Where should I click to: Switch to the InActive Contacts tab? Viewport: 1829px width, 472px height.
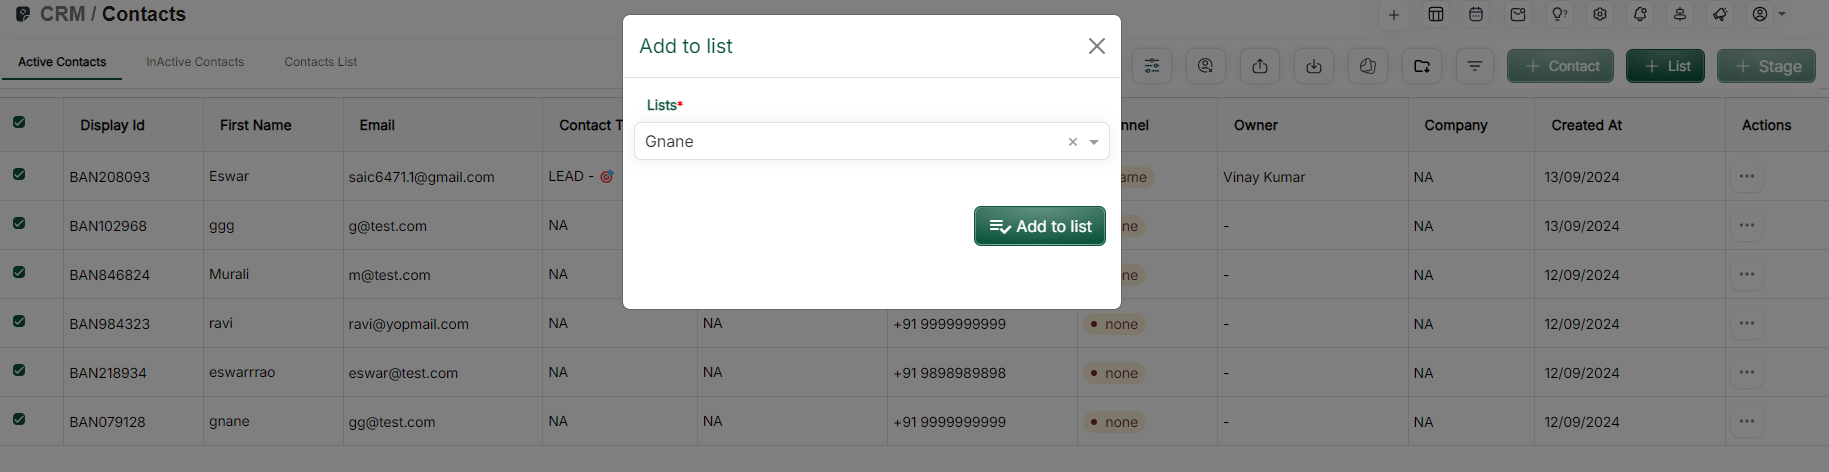click(195, 62)
